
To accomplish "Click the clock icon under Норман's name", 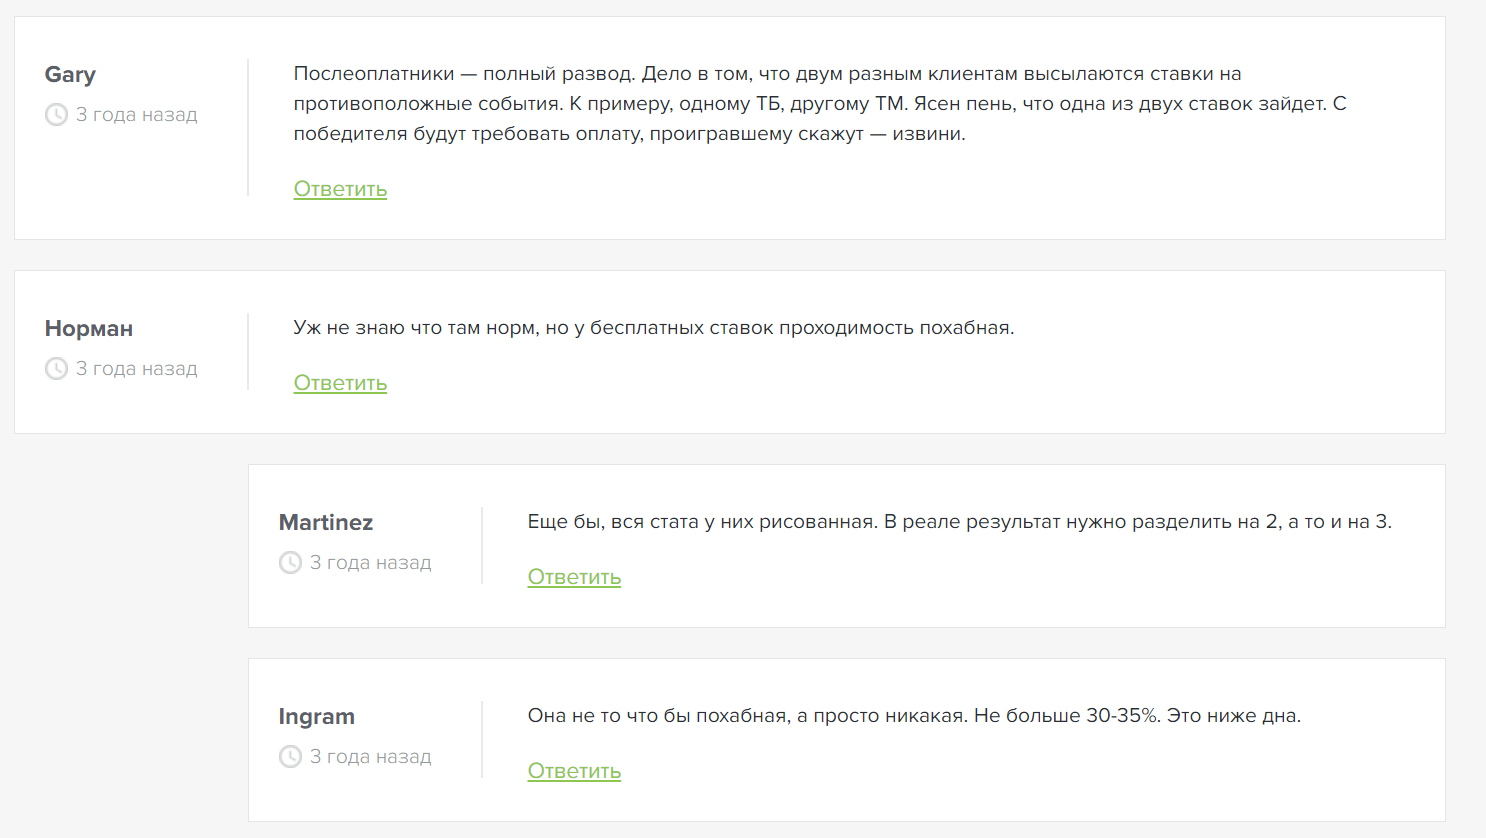I will 56,369.
